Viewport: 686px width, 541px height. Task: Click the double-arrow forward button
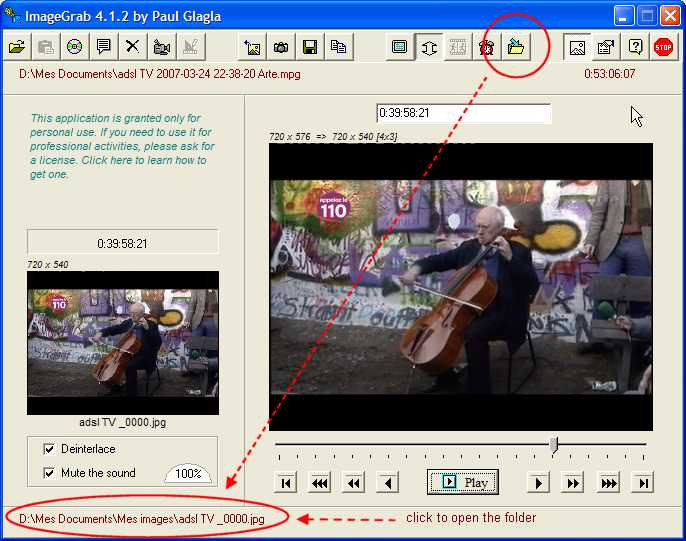[573, 483]
